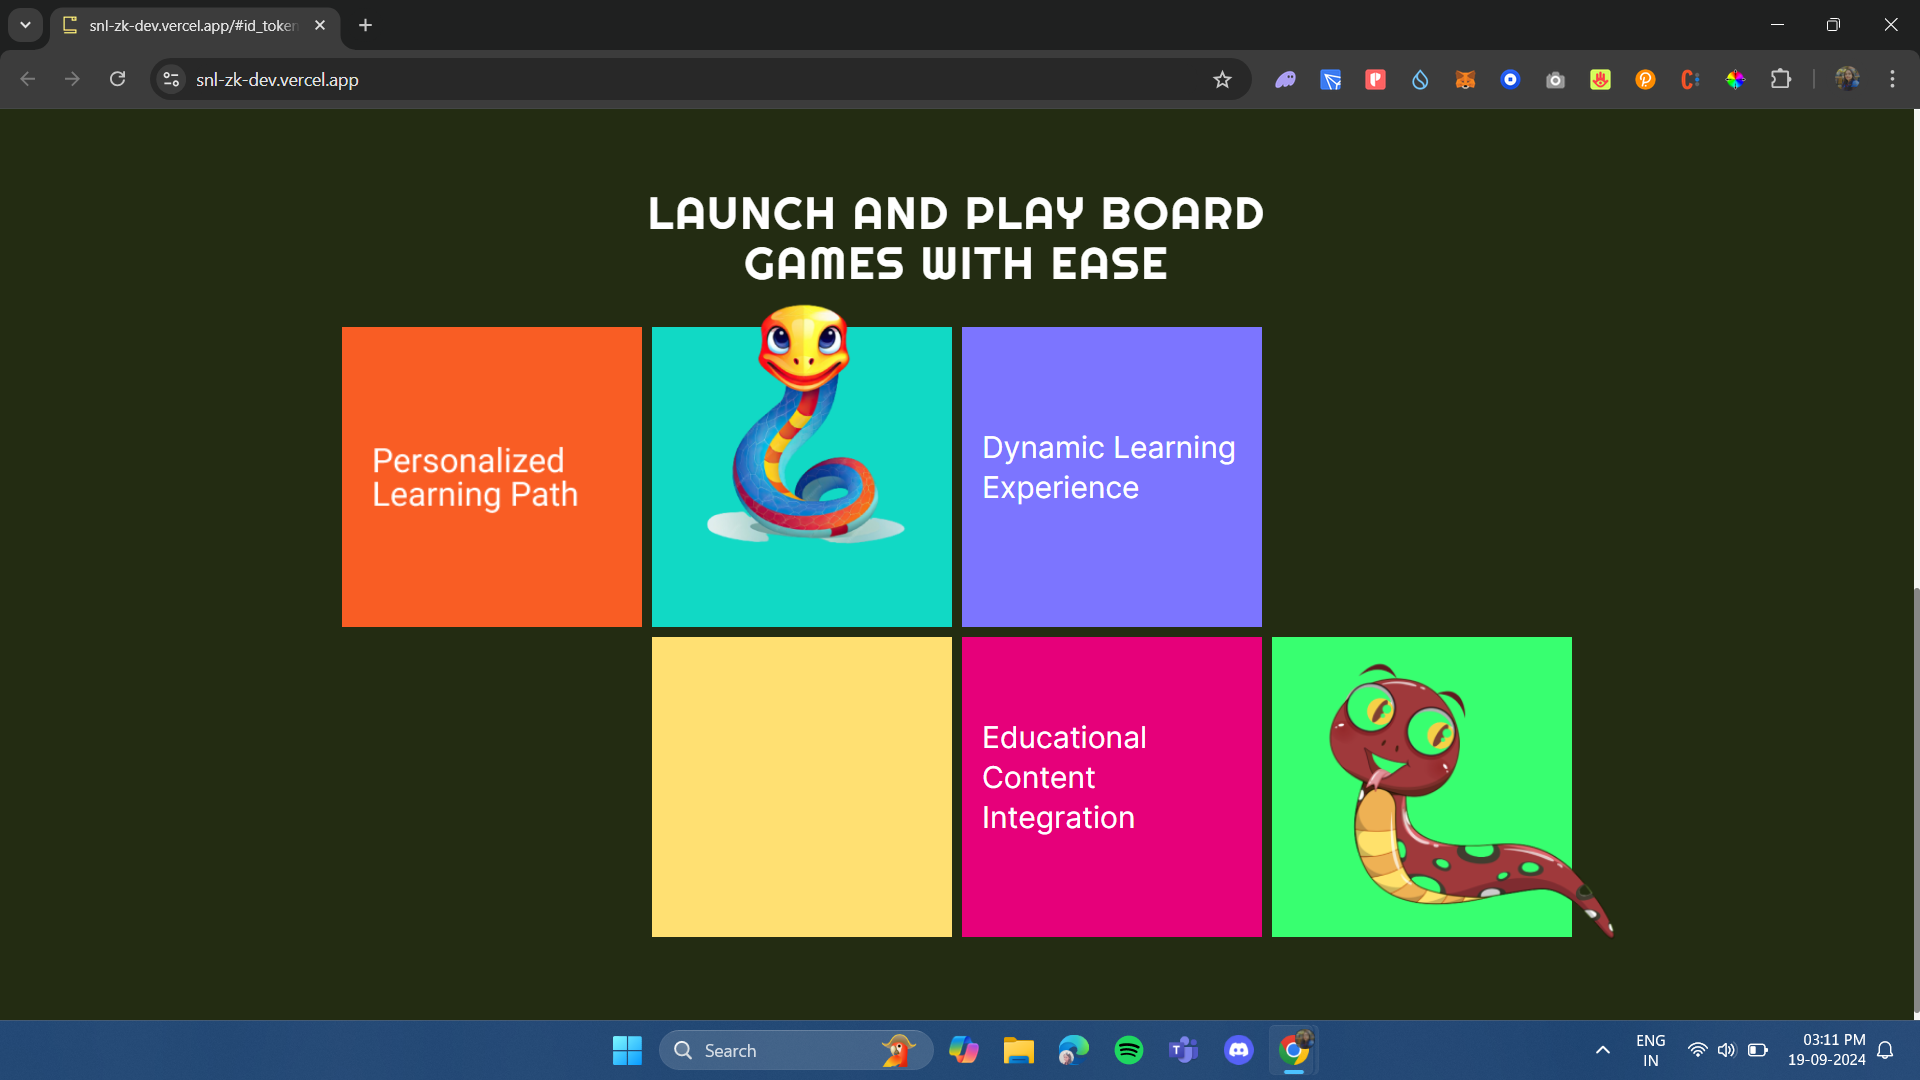Click the Personalized Learning Path tile
The width and height of the screenshot is (1920, 1080).
[x=491, y=477]
